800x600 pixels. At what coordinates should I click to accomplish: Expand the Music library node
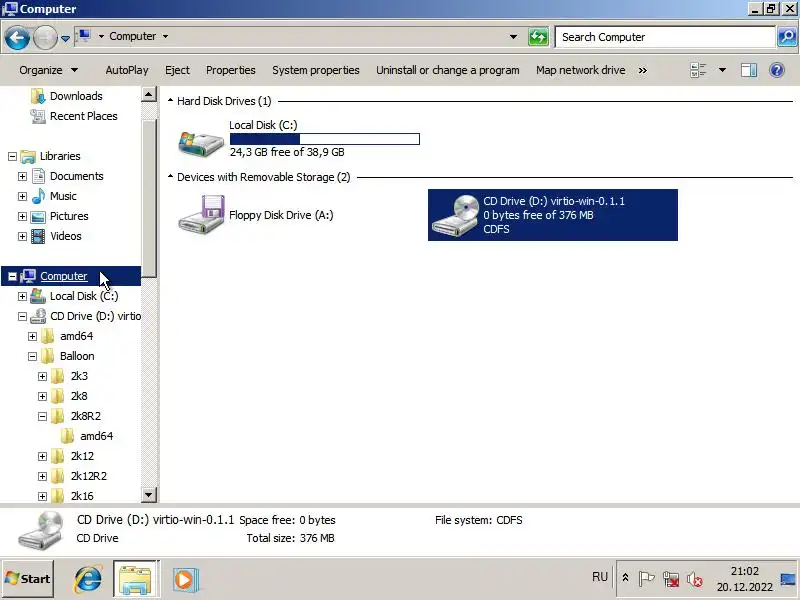tap(22, 196)
